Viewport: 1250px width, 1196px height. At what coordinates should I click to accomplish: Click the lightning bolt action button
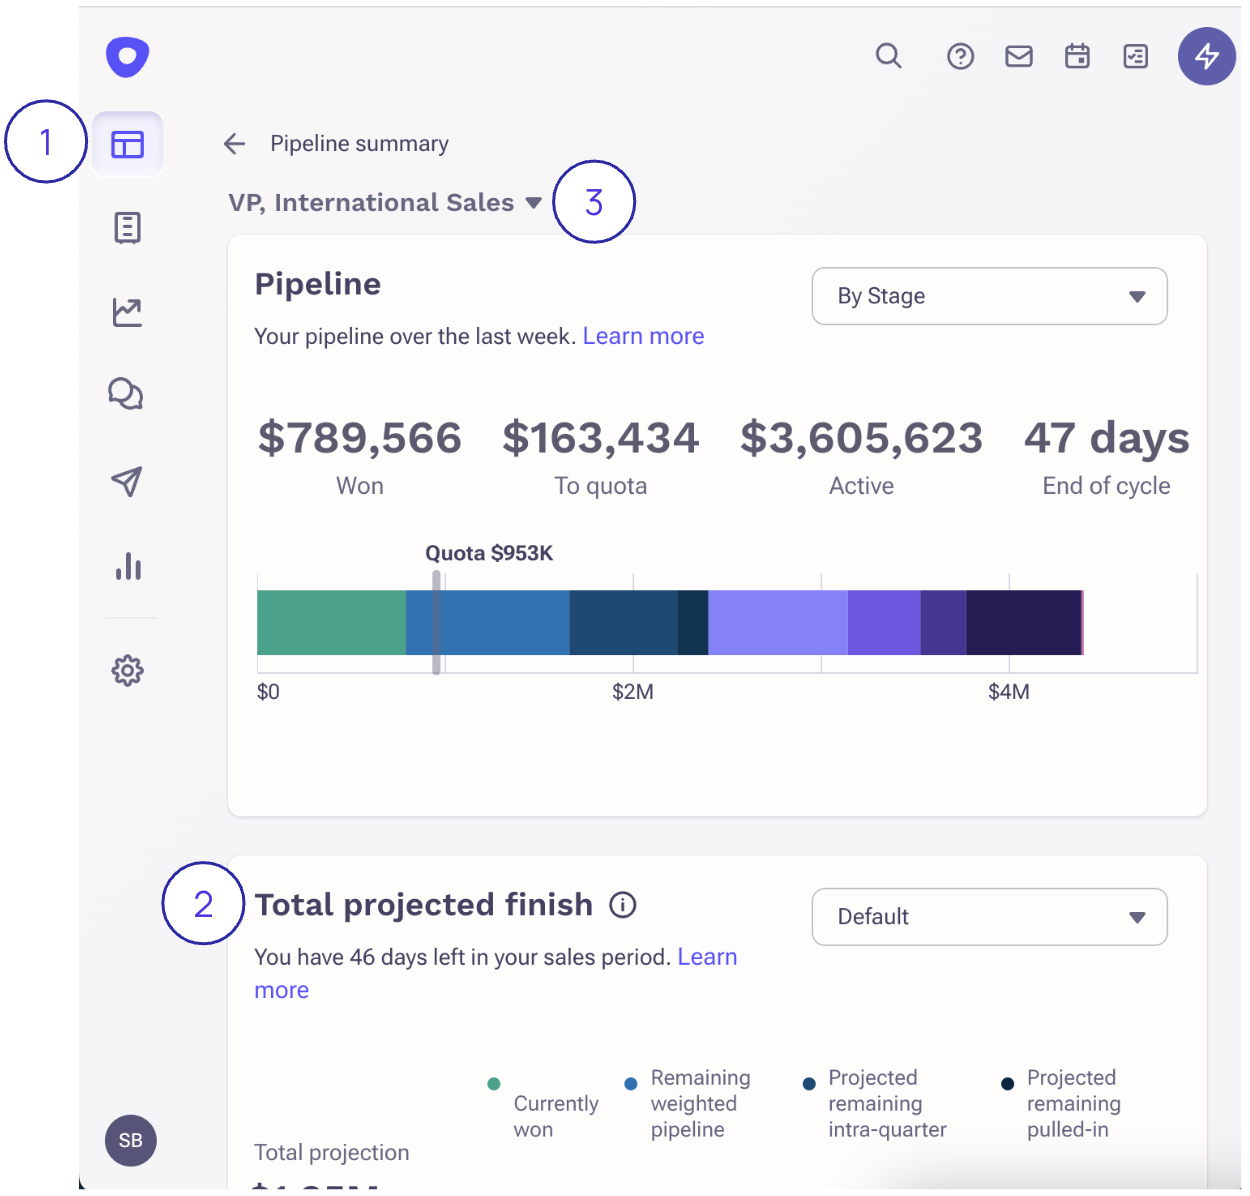click(x=1206, y=56)
